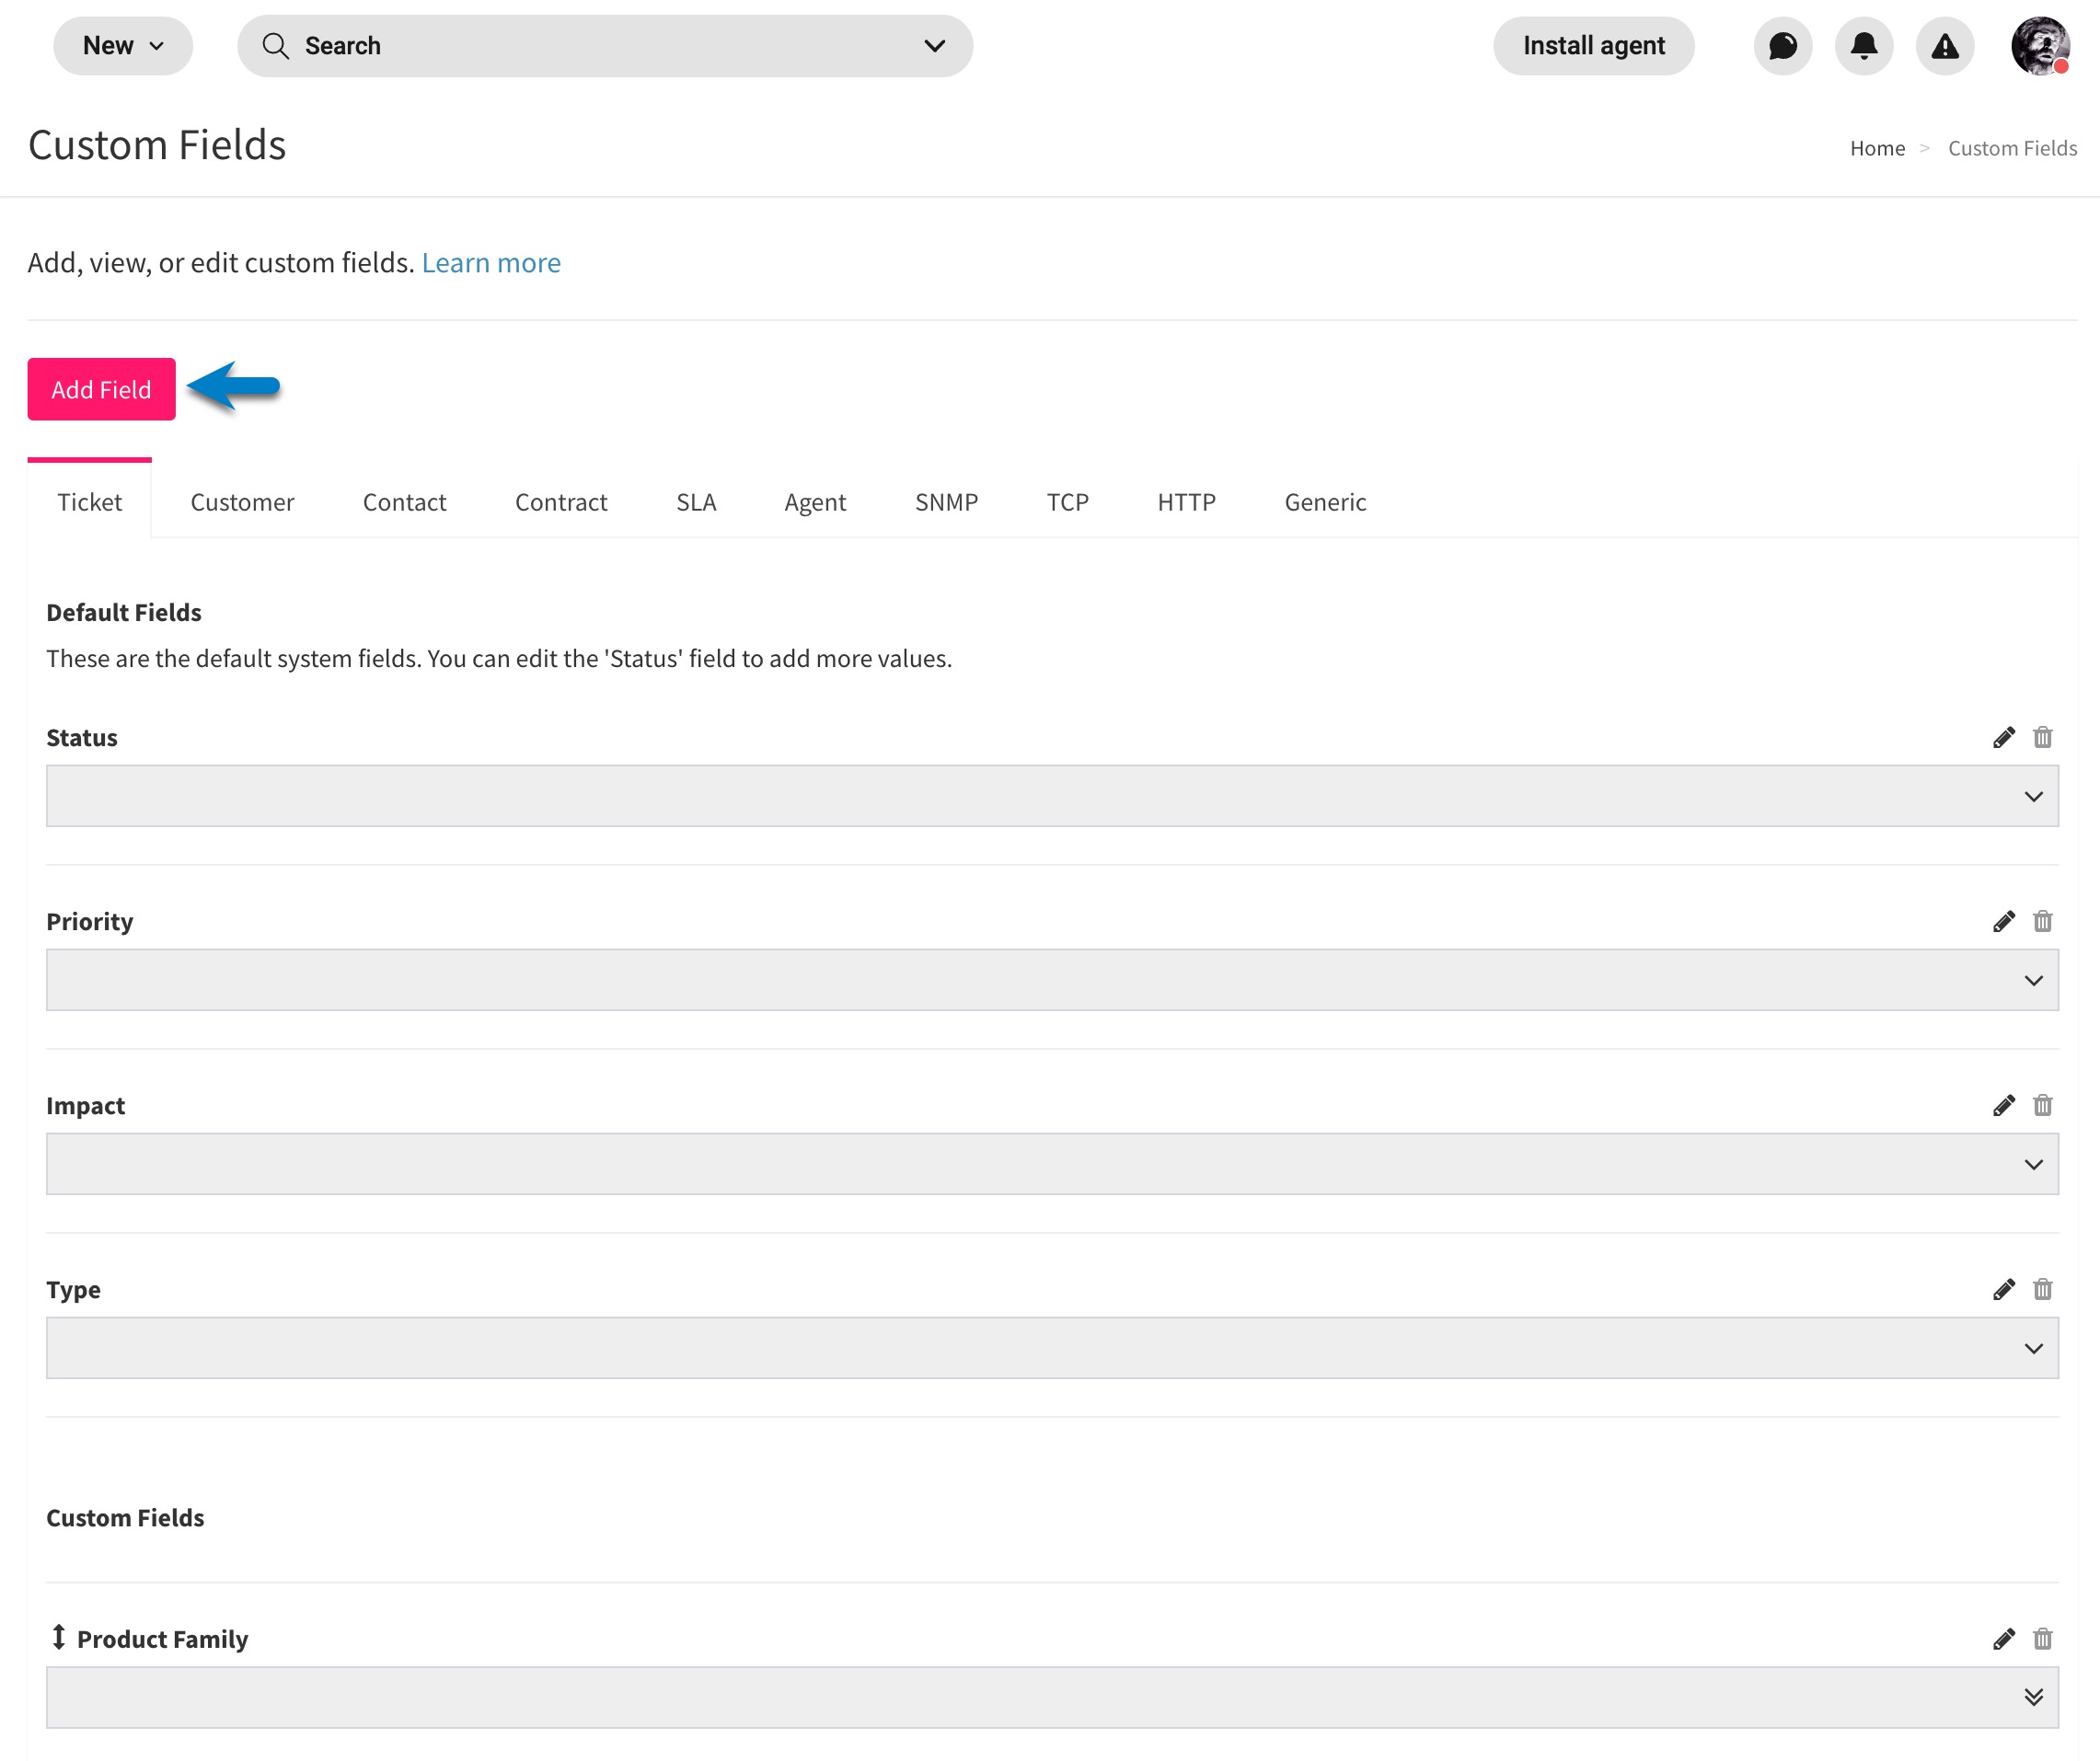The image size is (2100, 1761).
Task: Open the New menu
Action: click(122, 45)
